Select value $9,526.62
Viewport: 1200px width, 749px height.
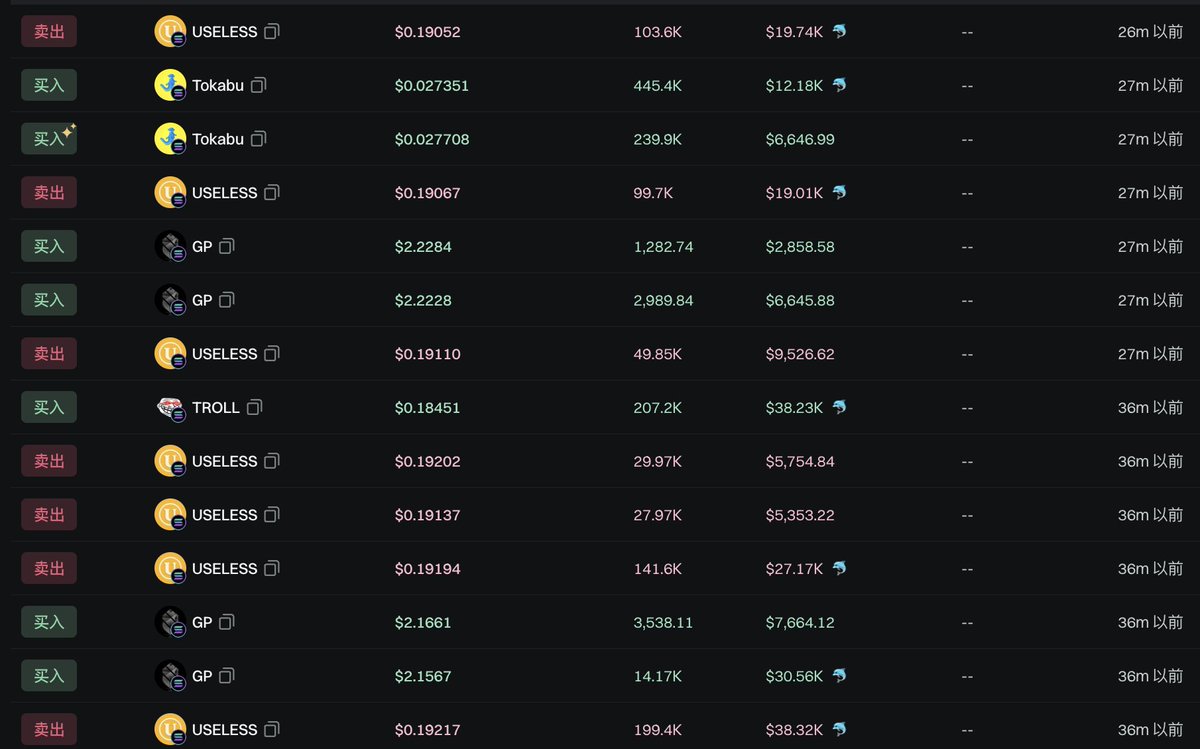pos(800,354)
